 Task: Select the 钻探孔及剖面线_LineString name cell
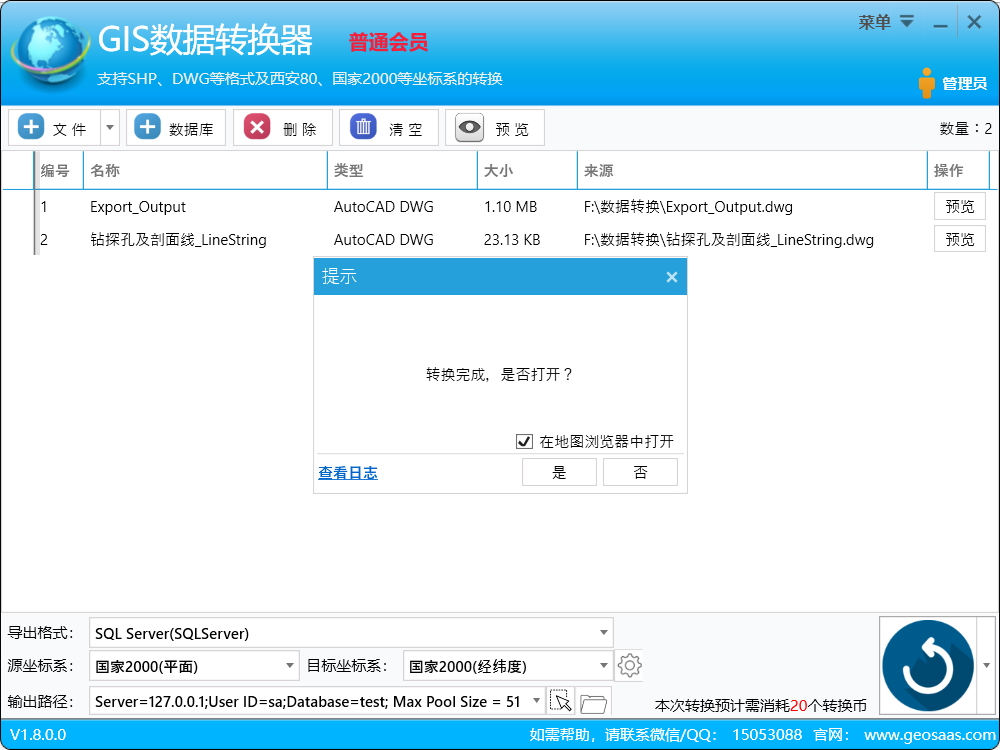[178, 240]
